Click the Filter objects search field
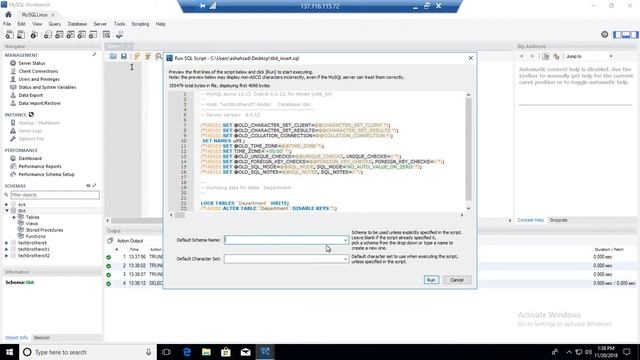 pos(55,195)
